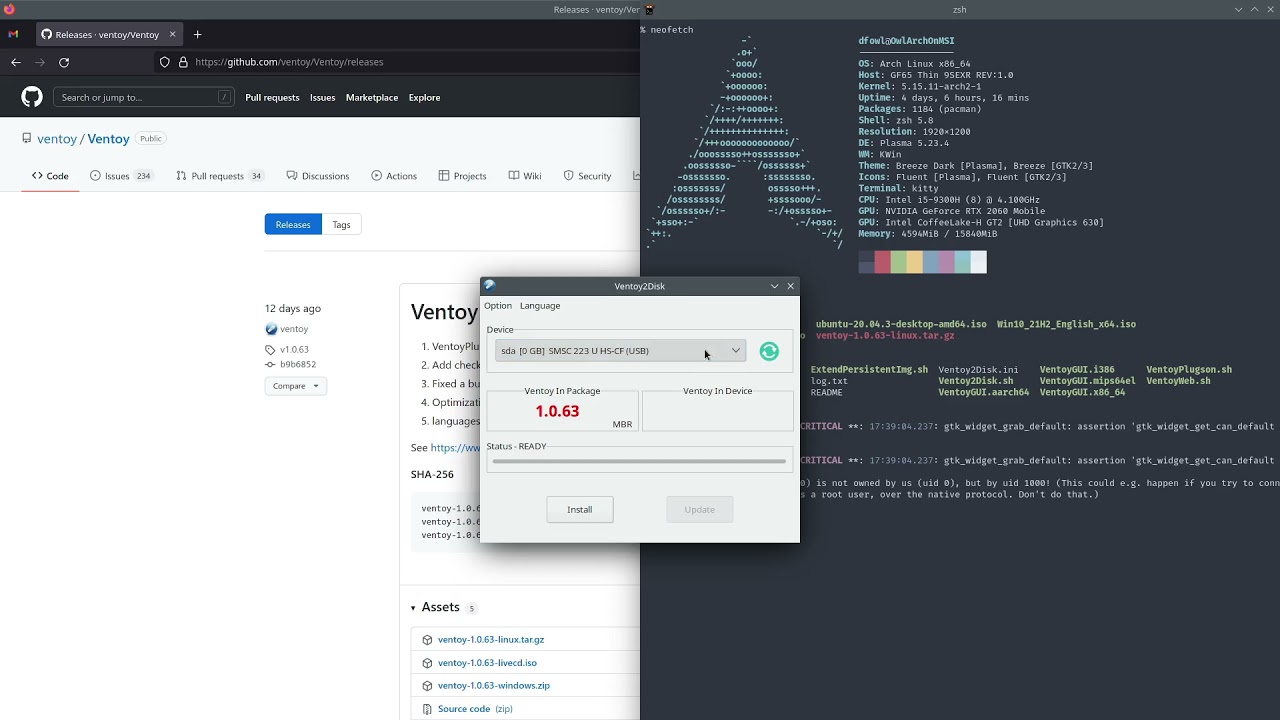The height and width of the screenshot is (720, 1280).
Task: Open Issues in the GitHub top navigation
Action: 323,98
